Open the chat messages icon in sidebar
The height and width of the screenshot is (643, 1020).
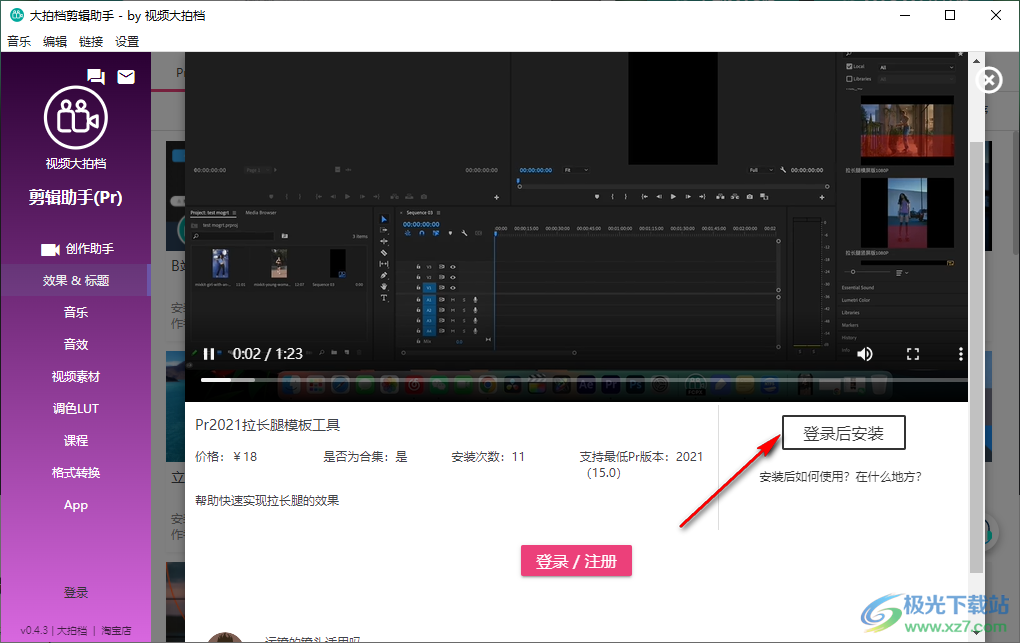pyautogui.click(x=96, y=77)
